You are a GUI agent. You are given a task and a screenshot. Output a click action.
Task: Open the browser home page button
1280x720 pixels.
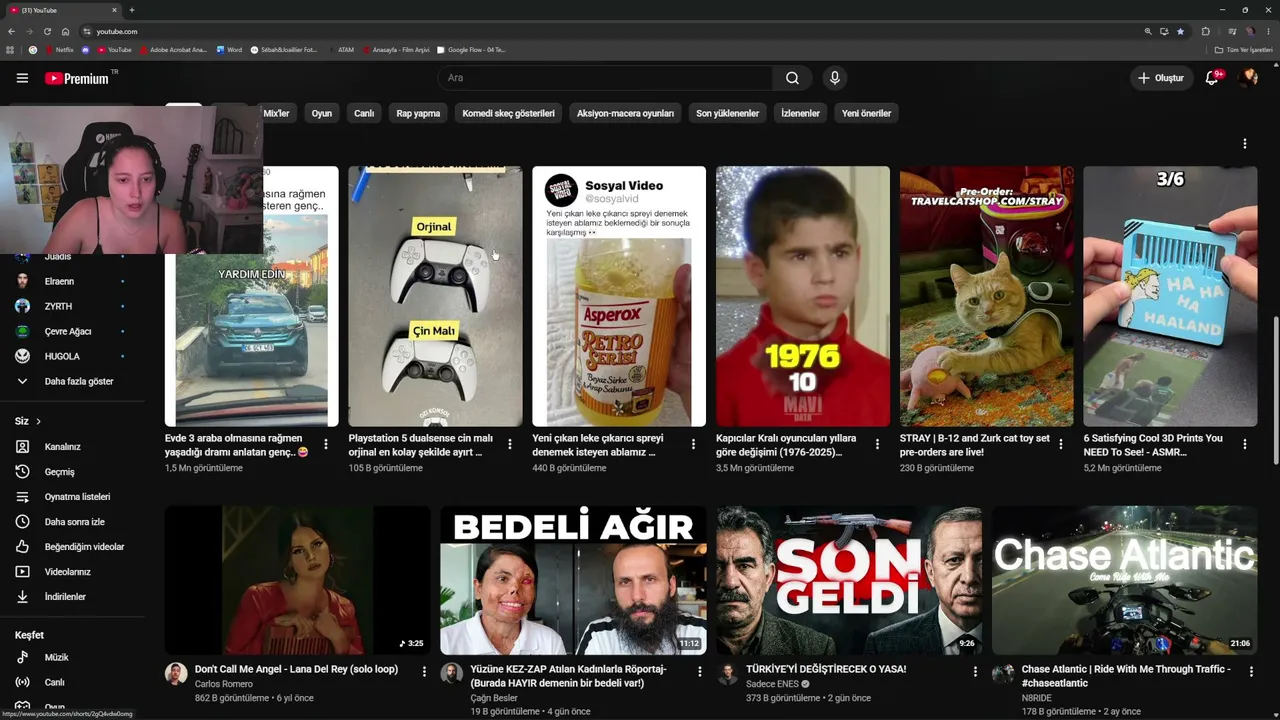point(66,31)
